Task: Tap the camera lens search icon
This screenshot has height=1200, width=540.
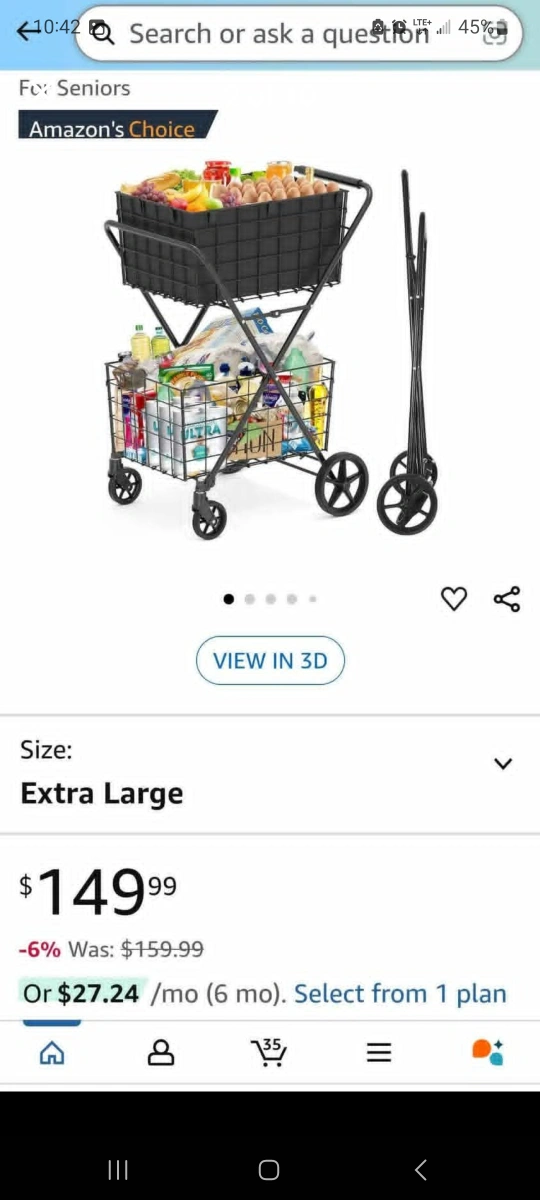Action: coord(494,34)
